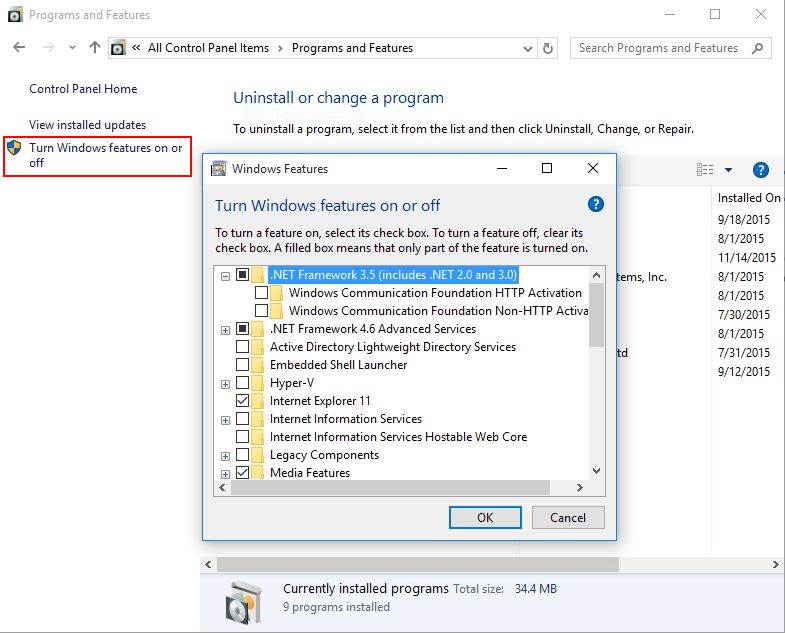The image size is (785, 633).
Task: Click Cancel in Windows Features dialog
Action: pos(568,517)
